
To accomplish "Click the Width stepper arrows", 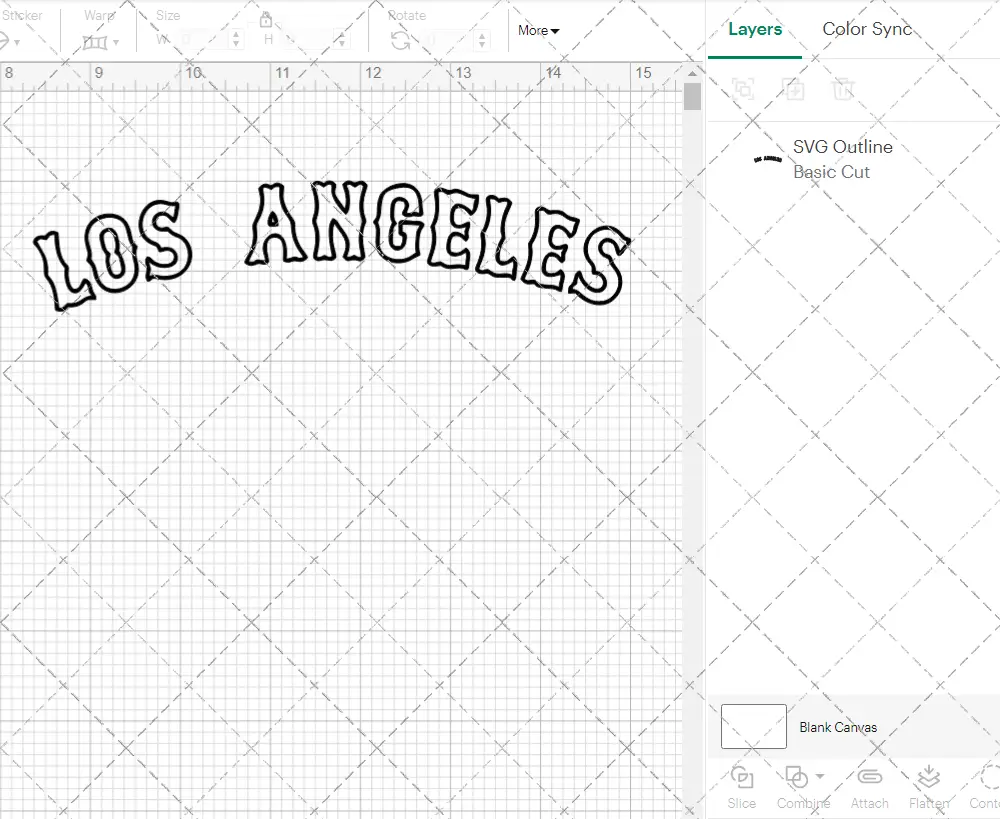I will [x=236, y=40].
